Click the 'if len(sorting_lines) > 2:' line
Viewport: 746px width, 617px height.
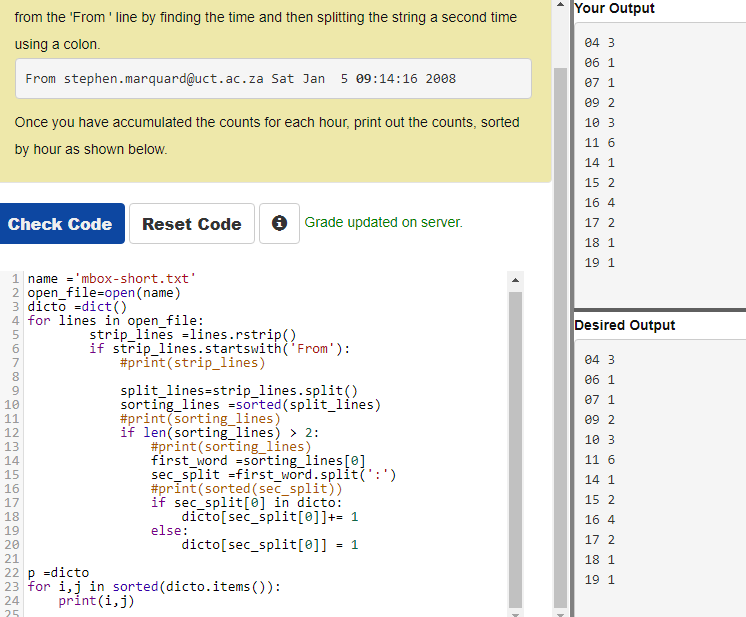coord(219,432)
